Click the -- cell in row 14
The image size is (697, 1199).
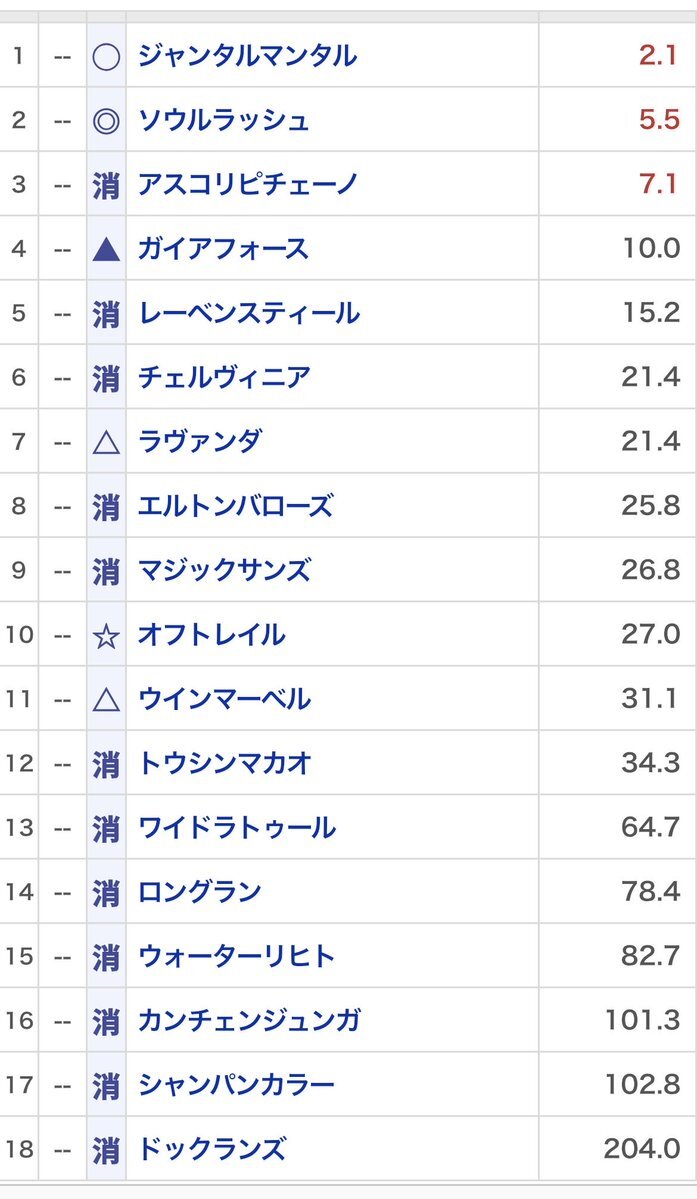63,892
